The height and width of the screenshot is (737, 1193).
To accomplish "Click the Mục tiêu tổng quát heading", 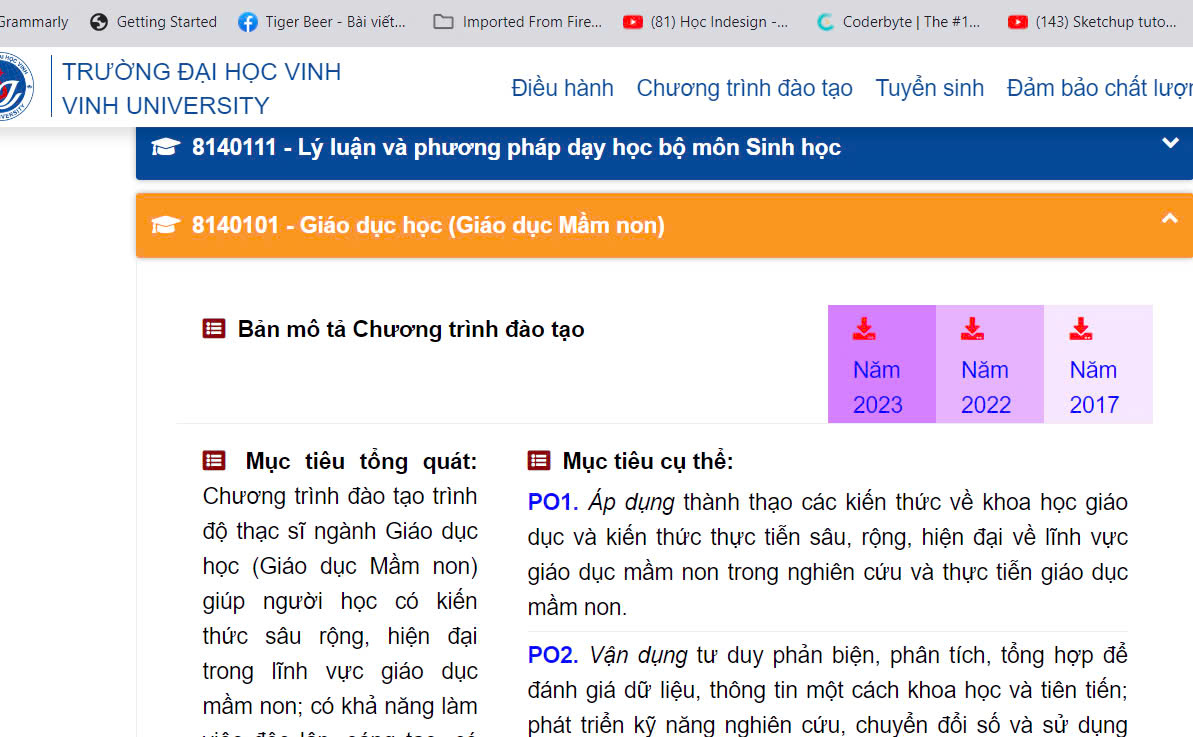I will click(x=361, y=461).
